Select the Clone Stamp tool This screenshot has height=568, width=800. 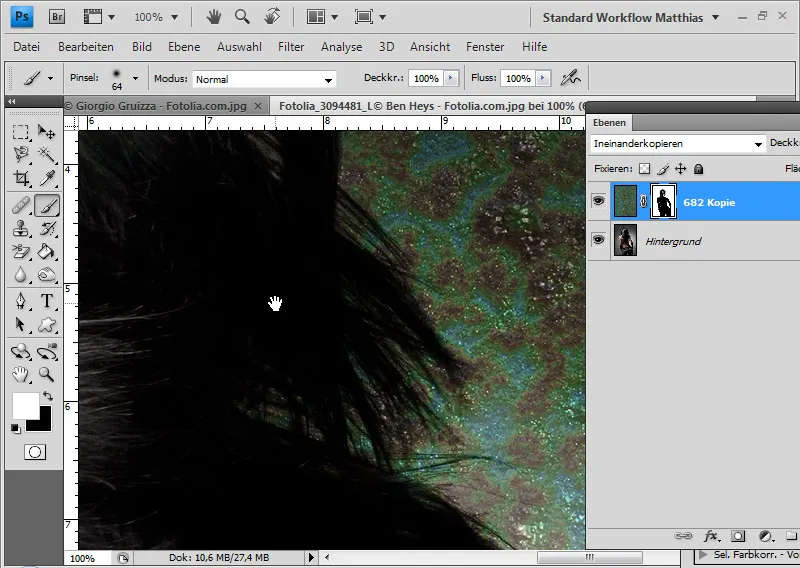pos(21,229)
